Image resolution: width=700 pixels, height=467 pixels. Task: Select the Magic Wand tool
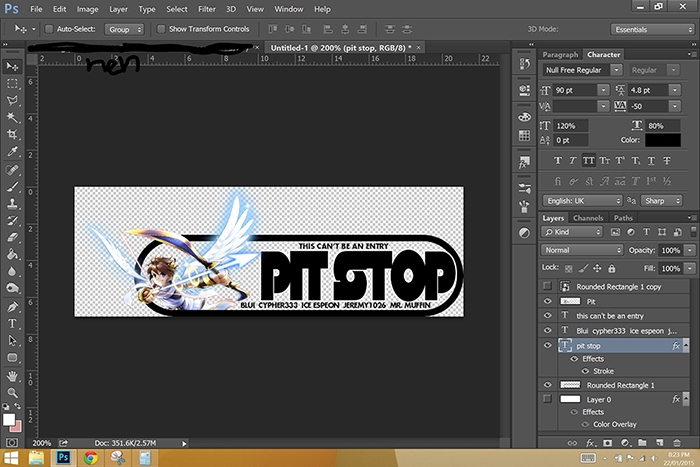[12, 117]
